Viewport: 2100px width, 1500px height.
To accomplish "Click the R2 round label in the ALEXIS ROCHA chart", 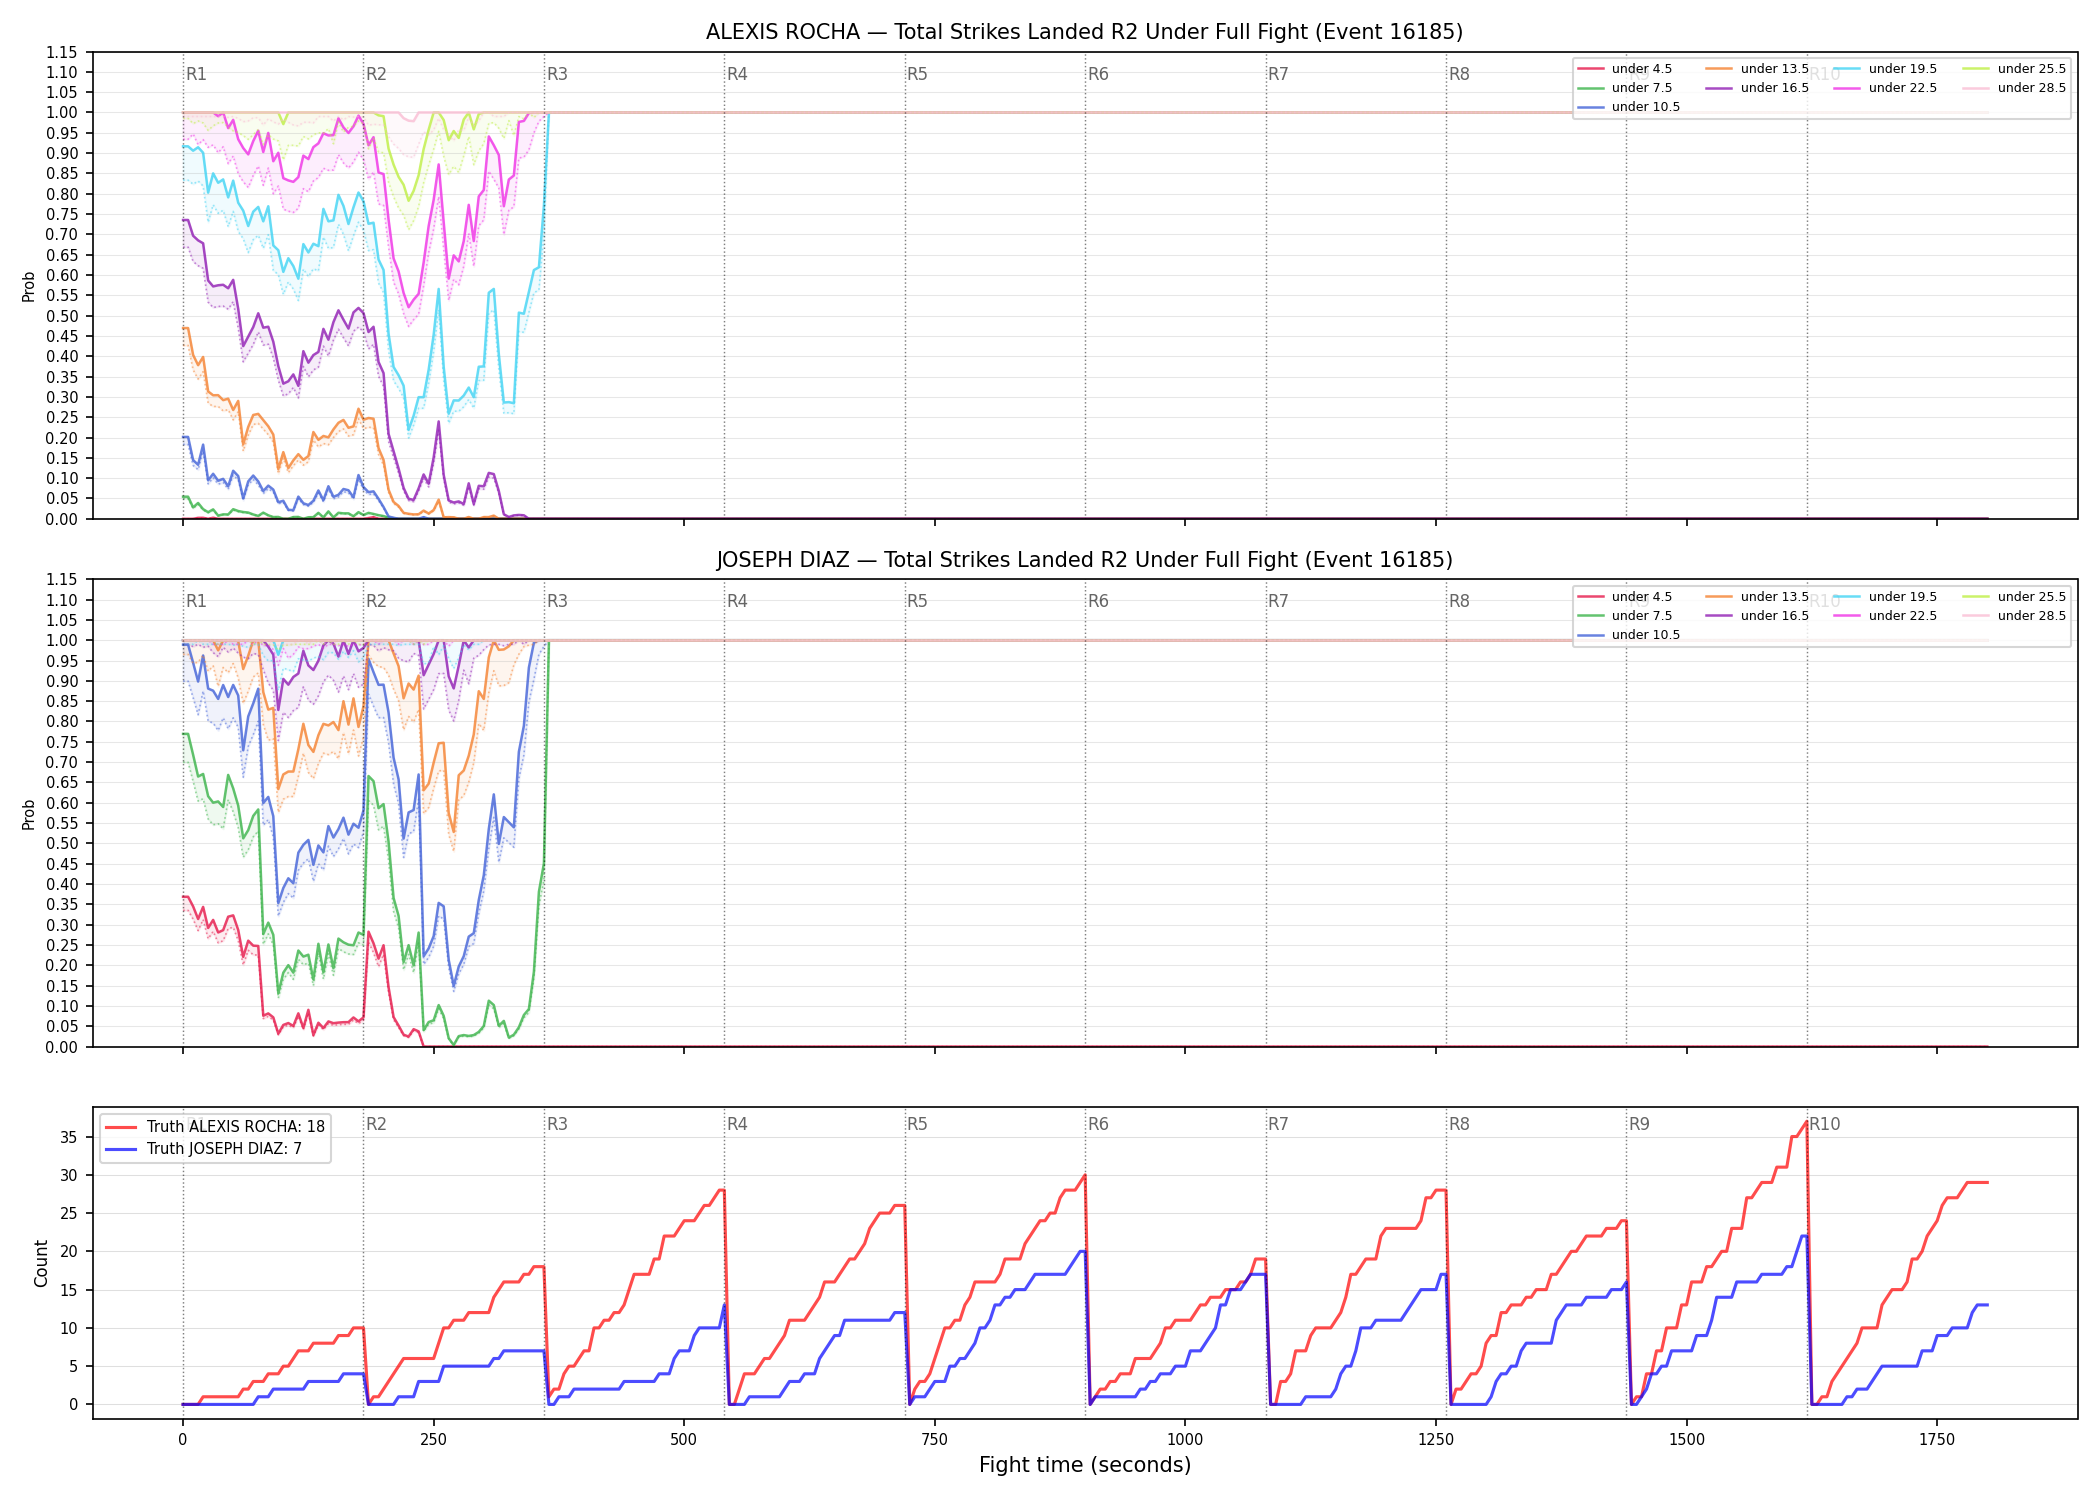I will pos(376,74).
